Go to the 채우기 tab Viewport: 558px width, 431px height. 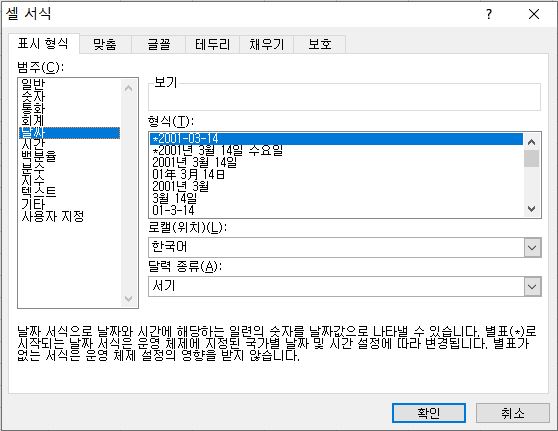(267, 44)
